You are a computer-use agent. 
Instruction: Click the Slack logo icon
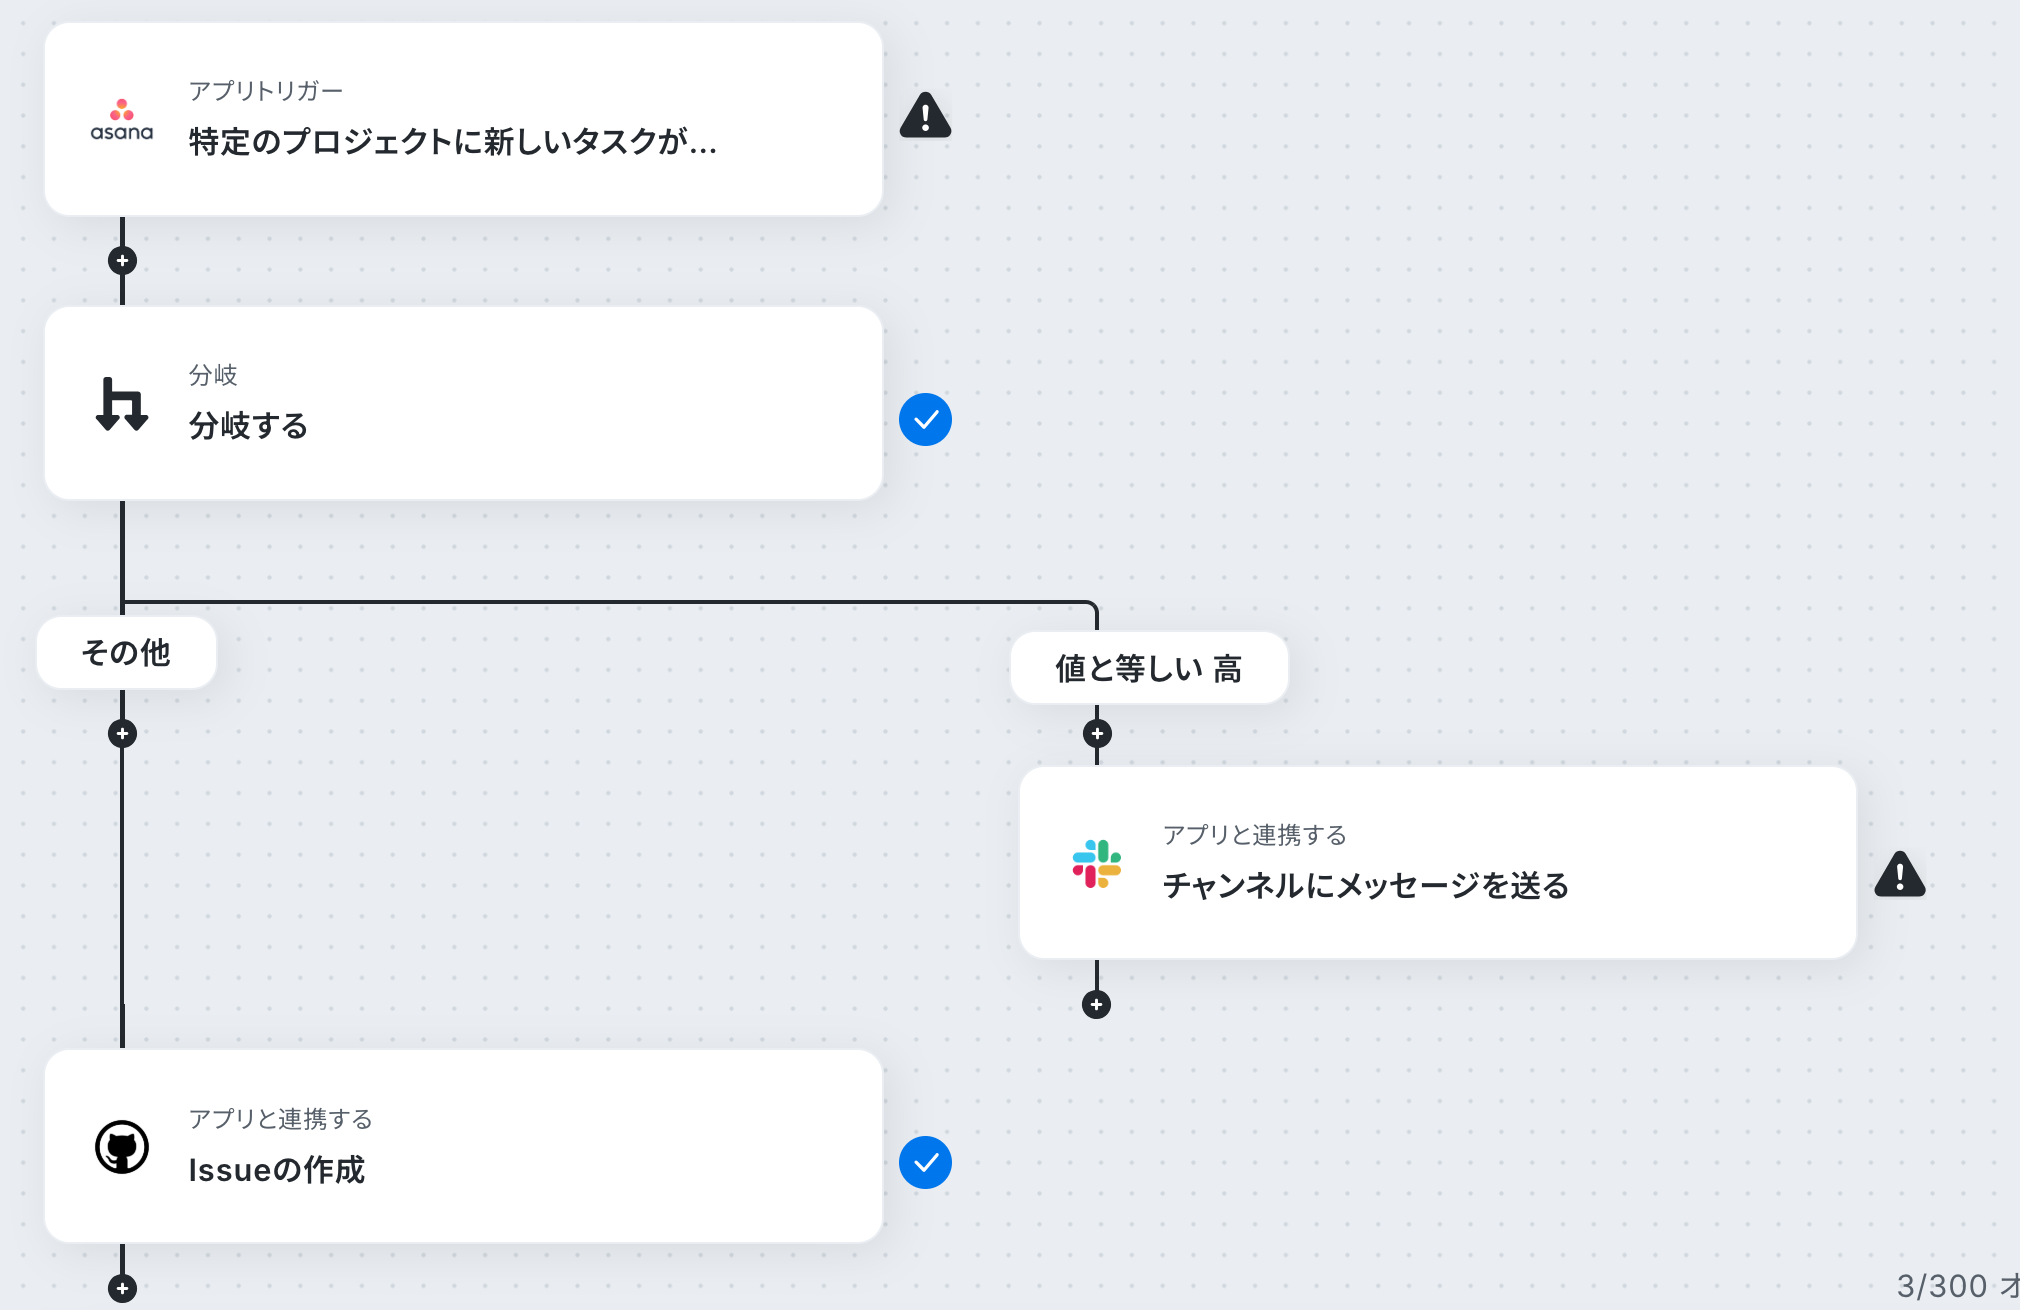point(1097,864)
